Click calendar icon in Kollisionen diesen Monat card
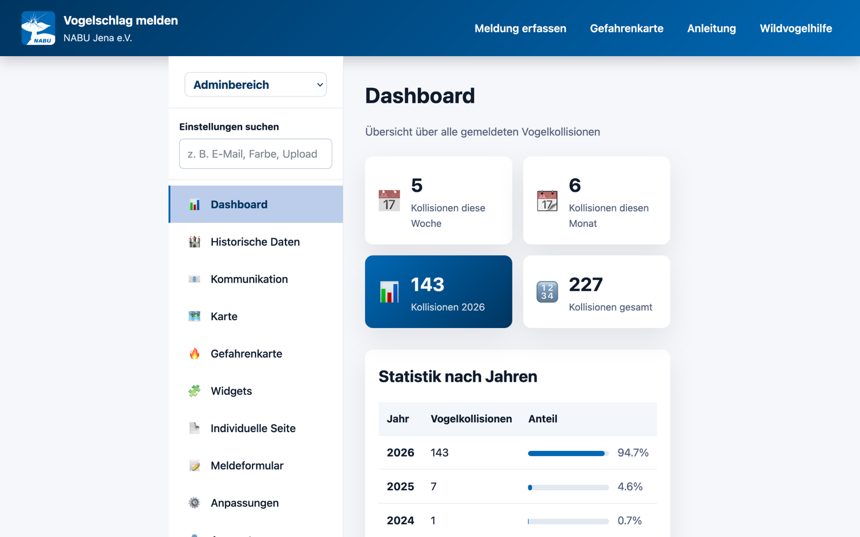 click(x=547, y=201)
